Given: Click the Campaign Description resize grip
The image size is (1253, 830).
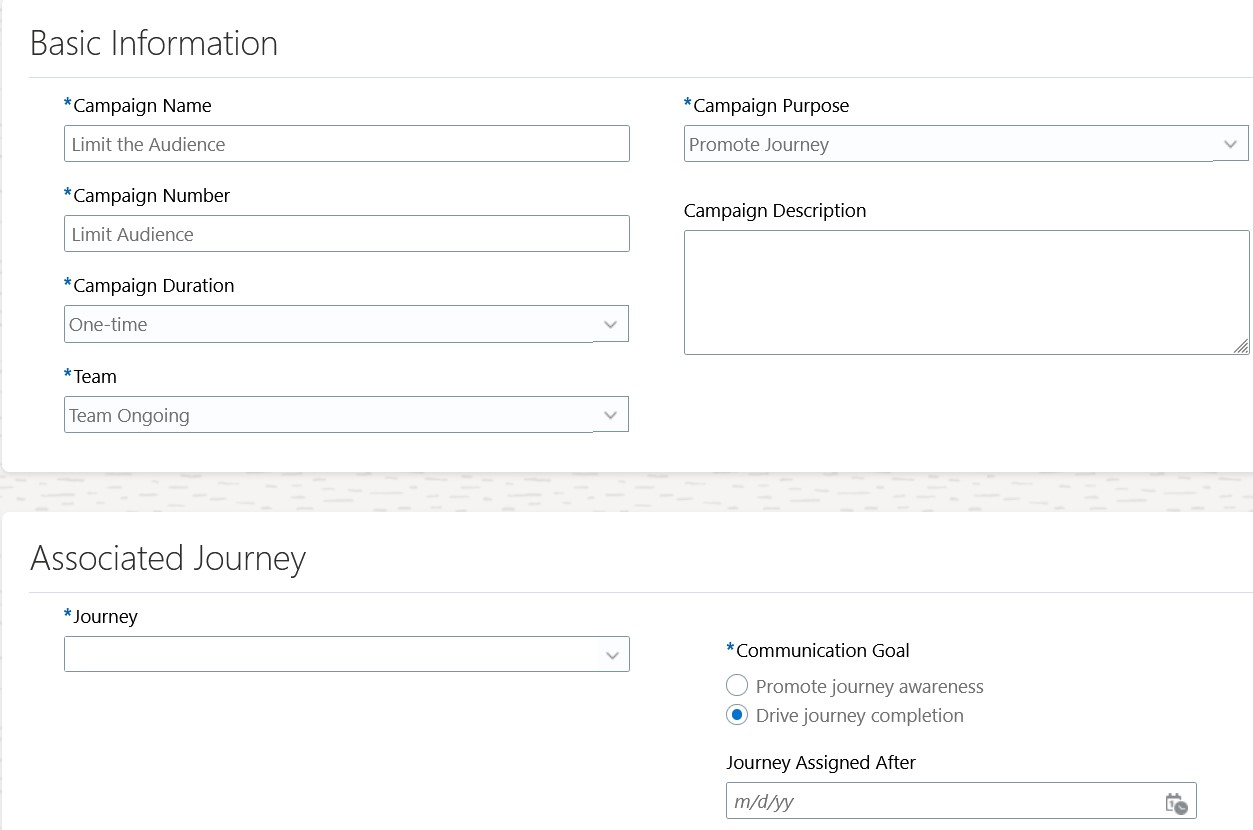Looking at the screenshot, I should [x=1240, y=346].
